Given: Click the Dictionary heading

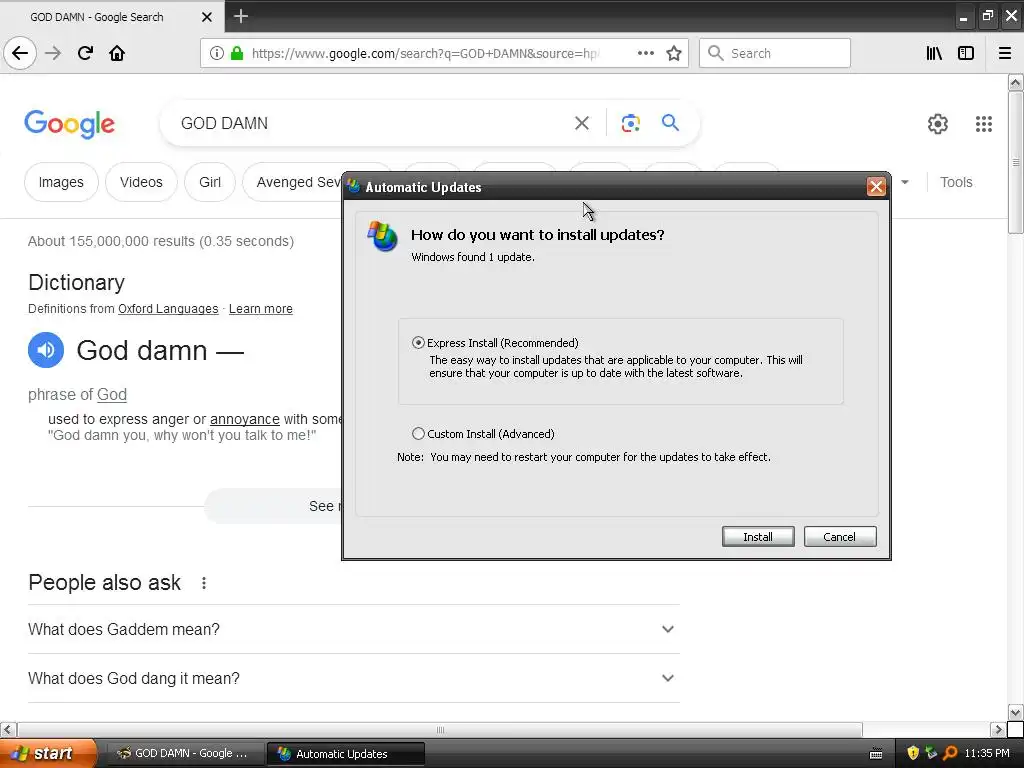Looking at the screenshot, I should (76, 282).
